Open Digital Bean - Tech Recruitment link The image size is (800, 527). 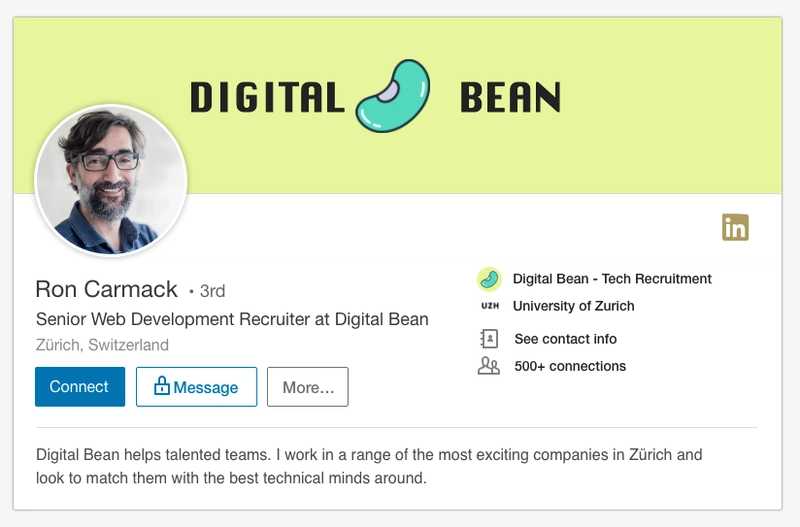(612, 279)
